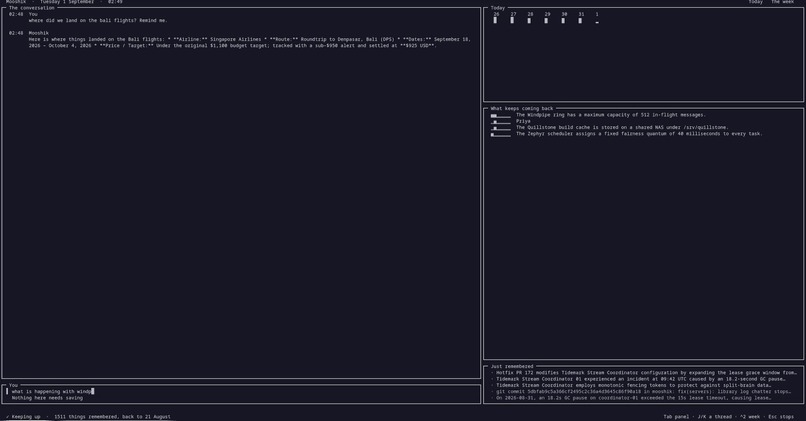Select the day 26 bar in timeline
The width and height of the screenshot is (806, 421).
(496, 21)
